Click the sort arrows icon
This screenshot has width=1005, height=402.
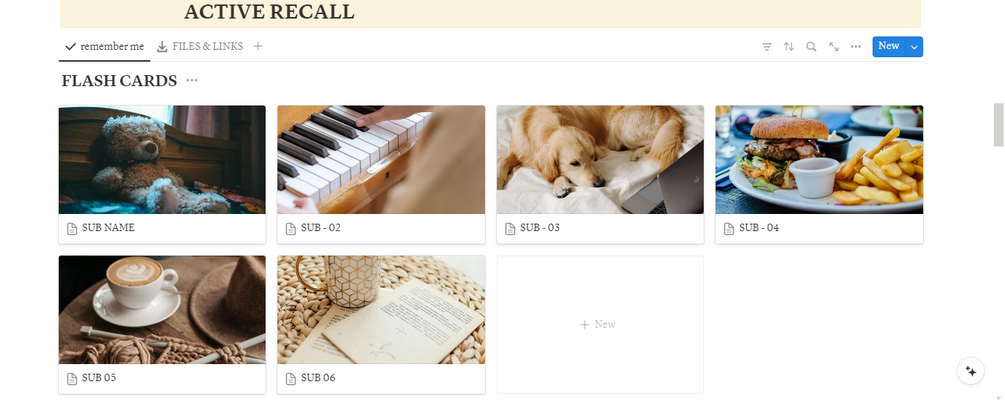[789, 47]
